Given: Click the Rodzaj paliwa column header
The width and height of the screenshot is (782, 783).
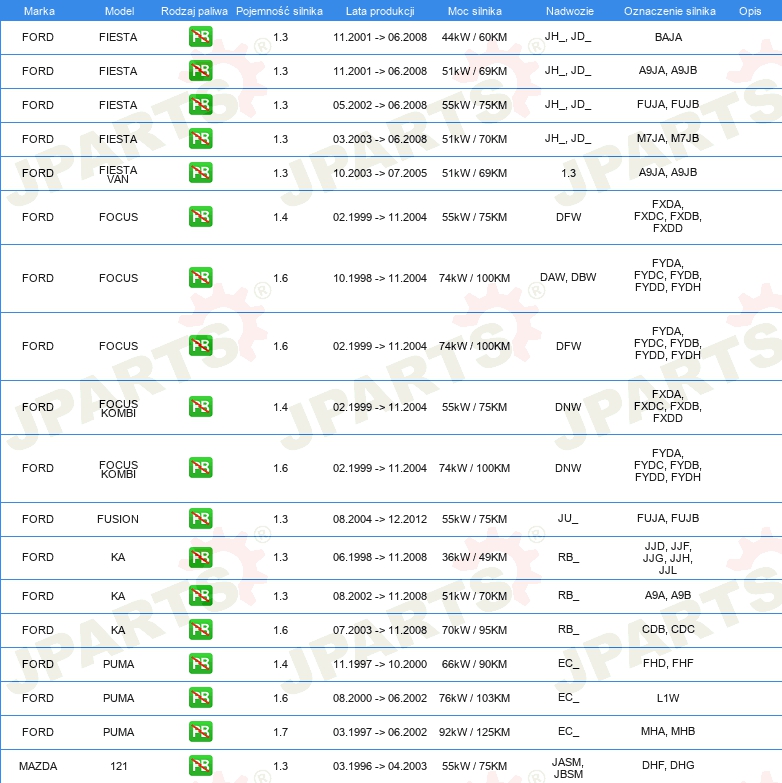Looking at the screenshot, I should click(194, 11).
